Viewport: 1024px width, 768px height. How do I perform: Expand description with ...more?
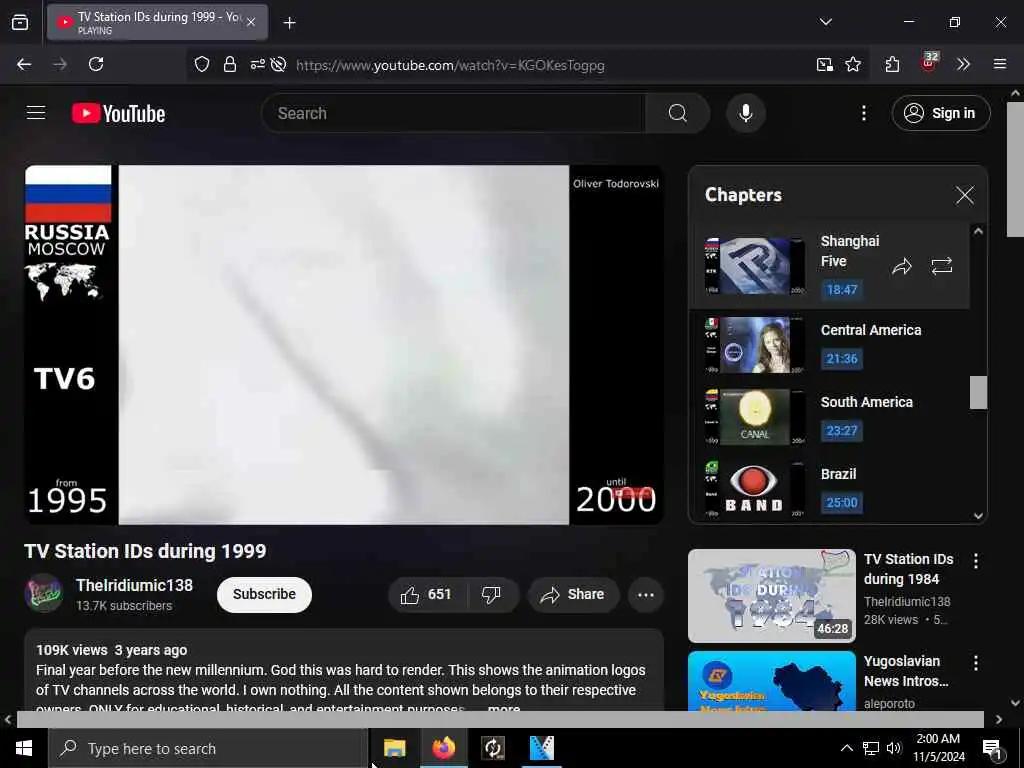coord(504,707)
